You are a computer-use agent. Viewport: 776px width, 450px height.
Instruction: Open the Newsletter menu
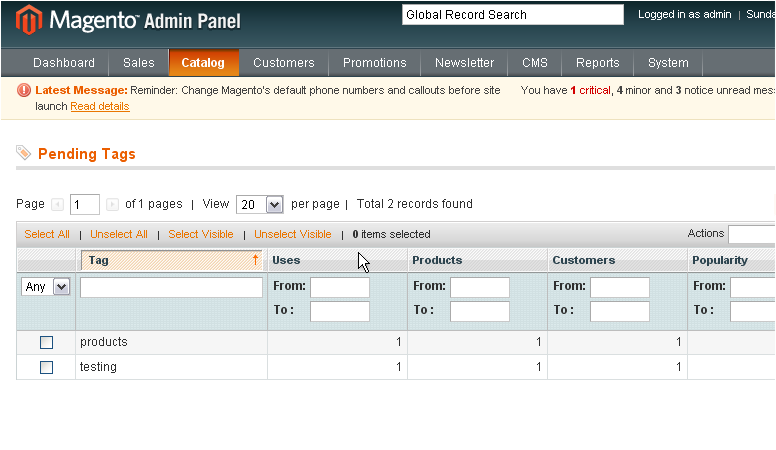pos(464,63)
